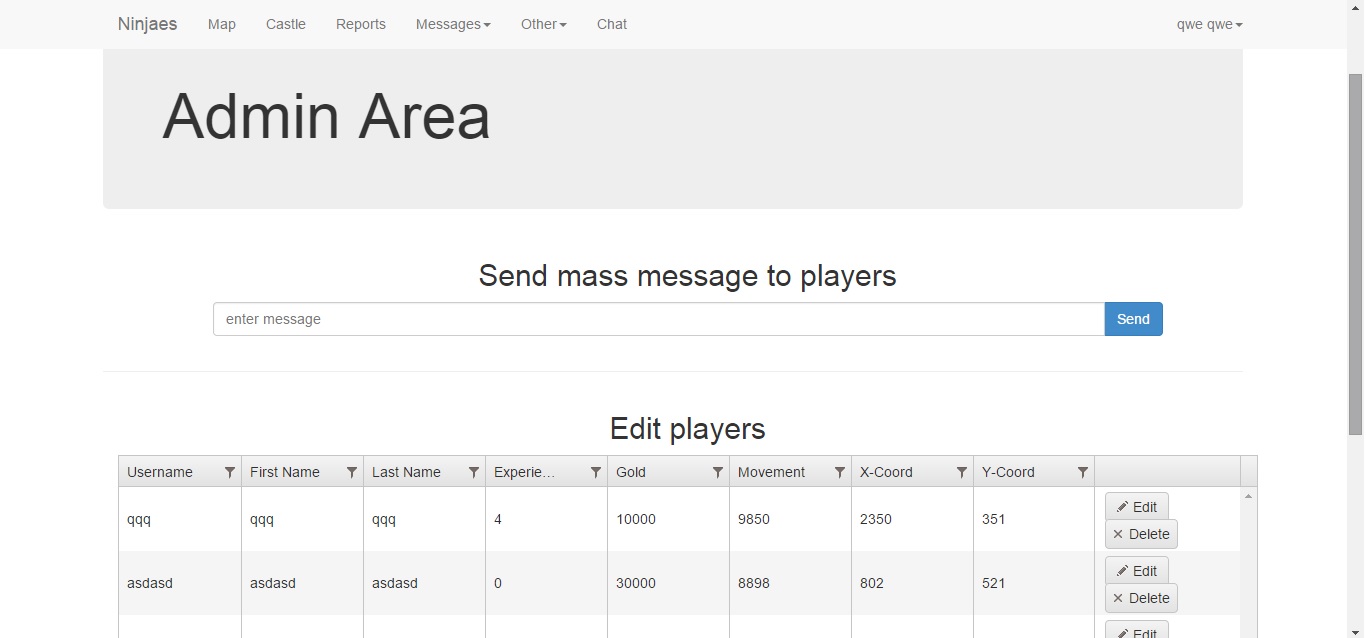Open the qwe qwe user dropdown
The image size is (1366, 638).
(x=1210, y=24)
